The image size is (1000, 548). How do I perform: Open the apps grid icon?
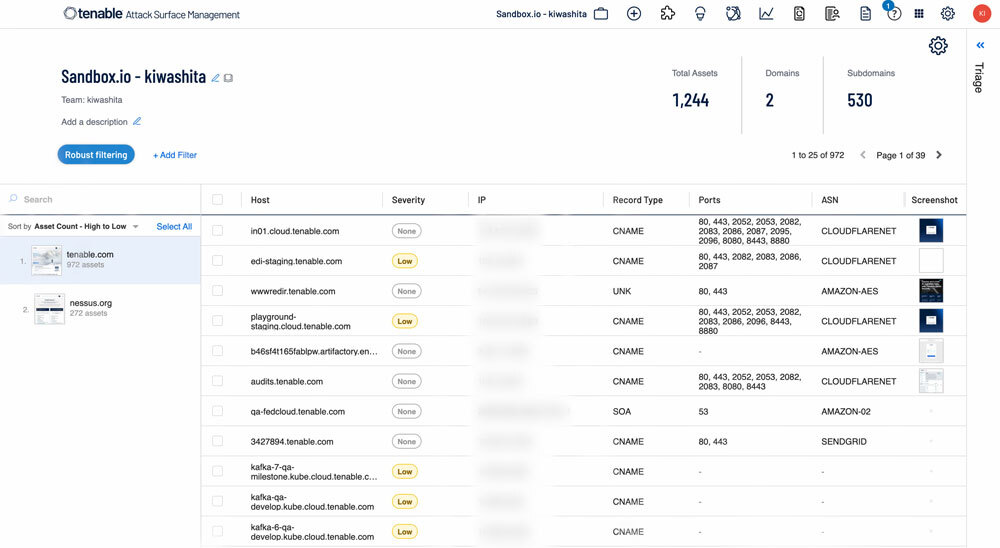[x=919, y=14]
